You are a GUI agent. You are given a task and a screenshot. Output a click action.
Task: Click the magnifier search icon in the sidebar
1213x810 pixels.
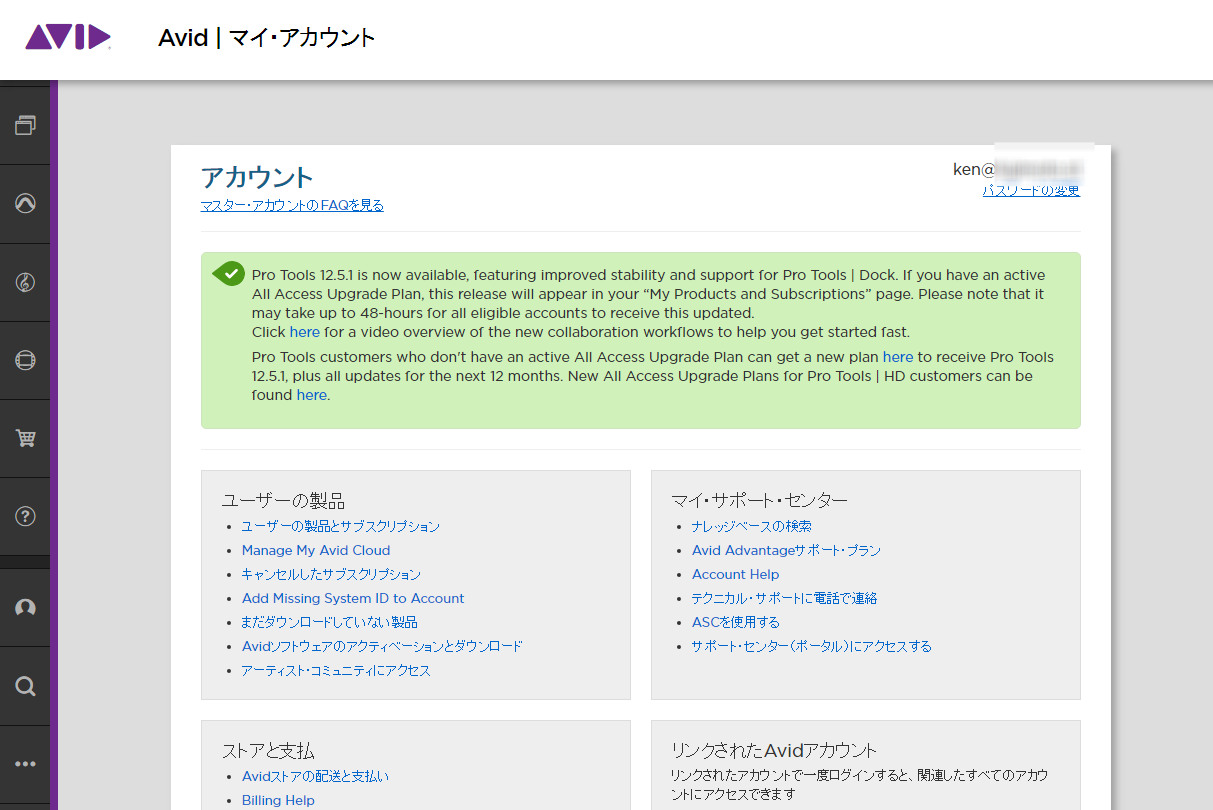[x=26, y=686]
